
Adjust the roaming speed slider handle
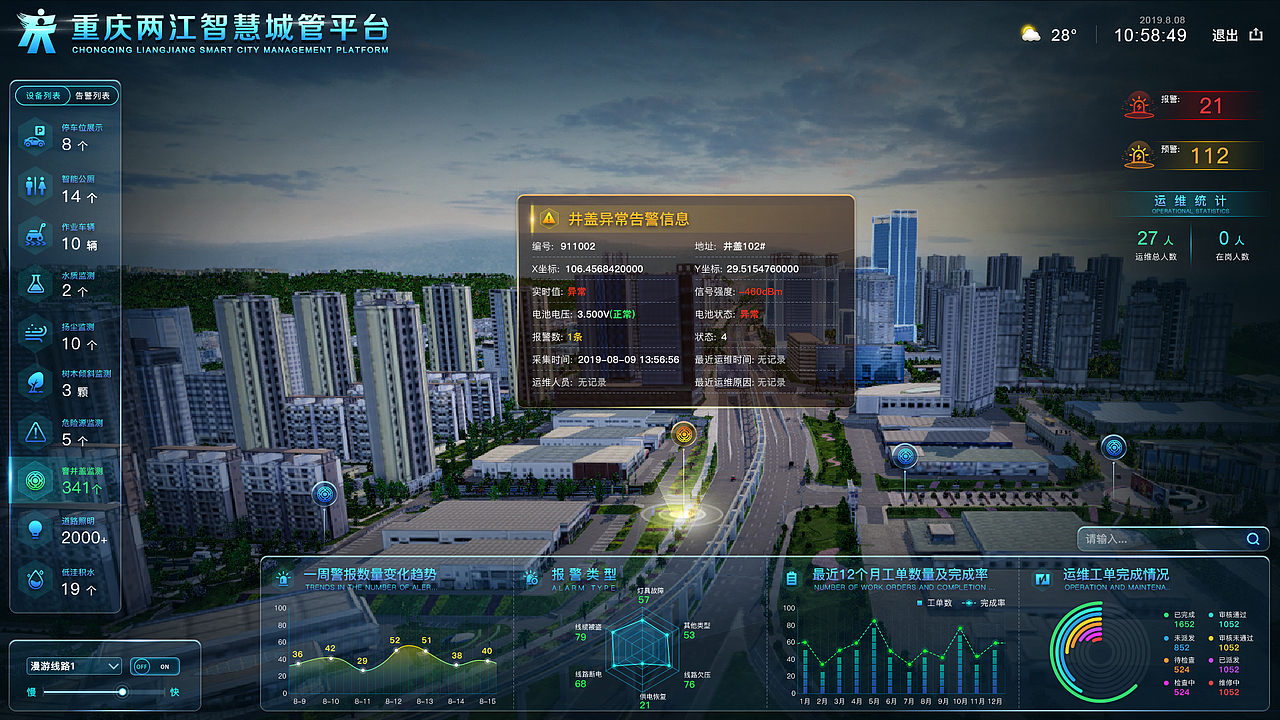122,691
